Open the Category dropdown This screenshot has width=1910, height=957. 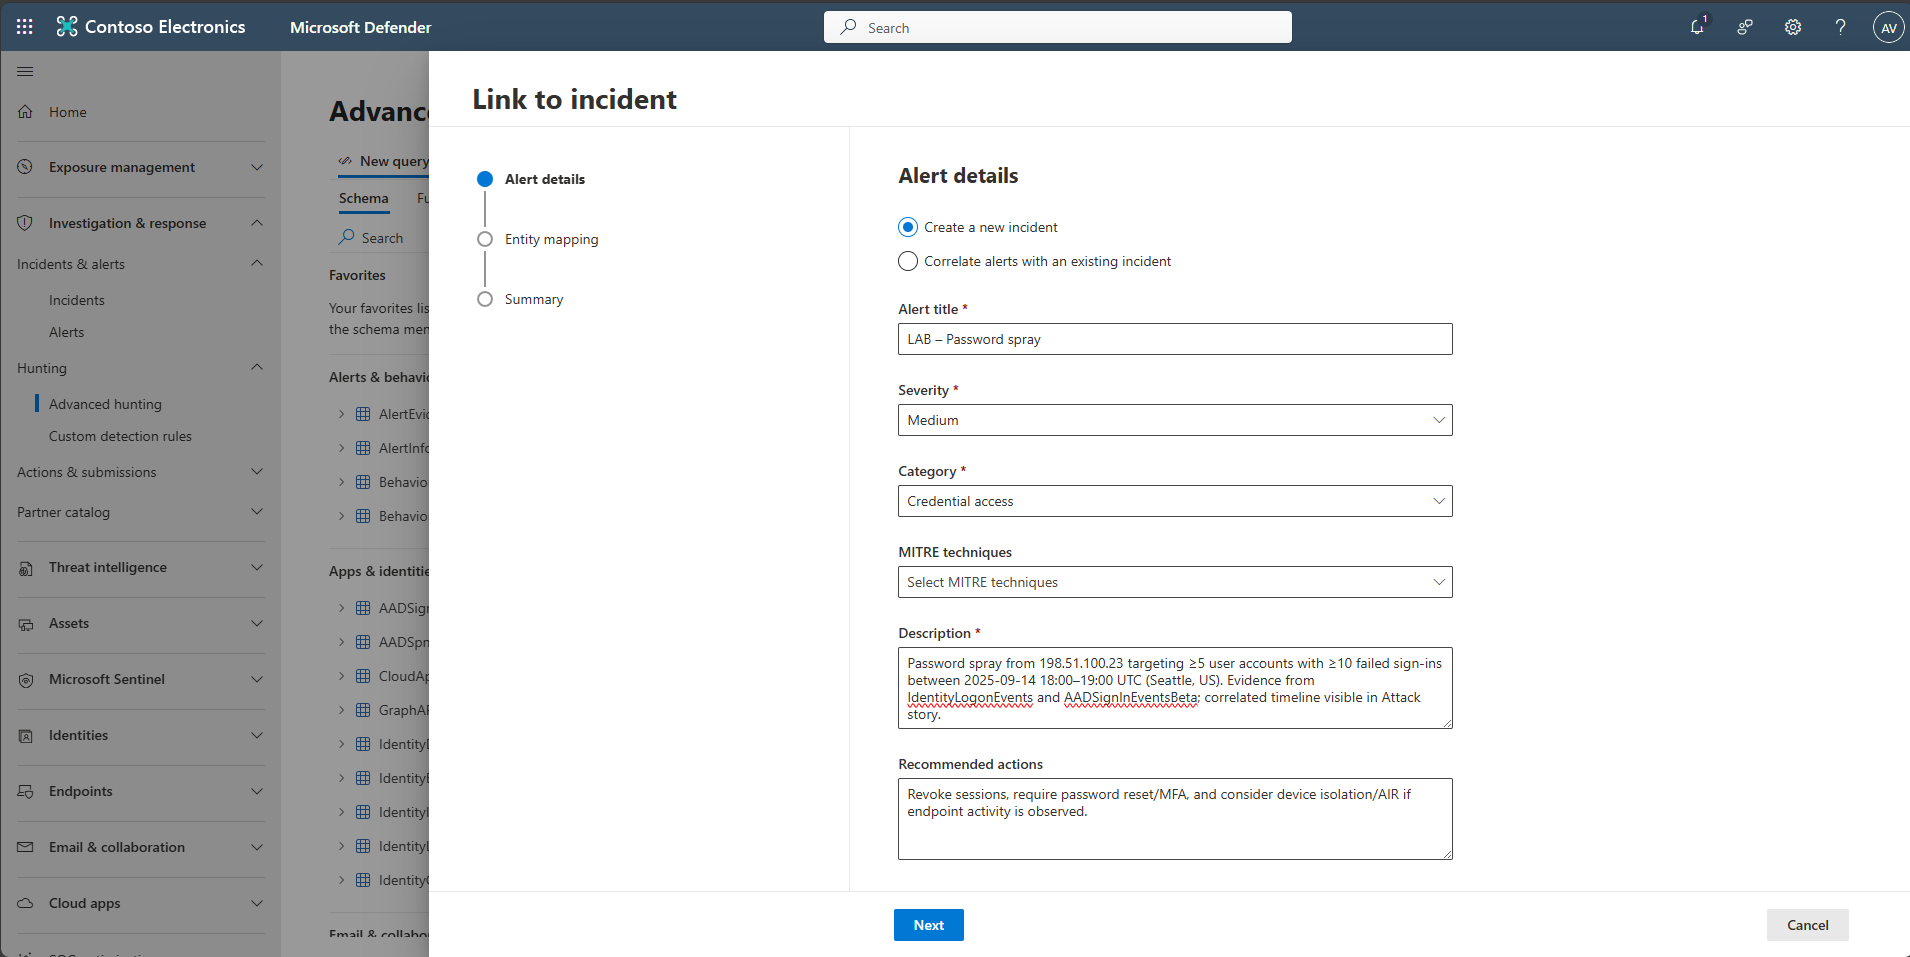point(1175,501)
